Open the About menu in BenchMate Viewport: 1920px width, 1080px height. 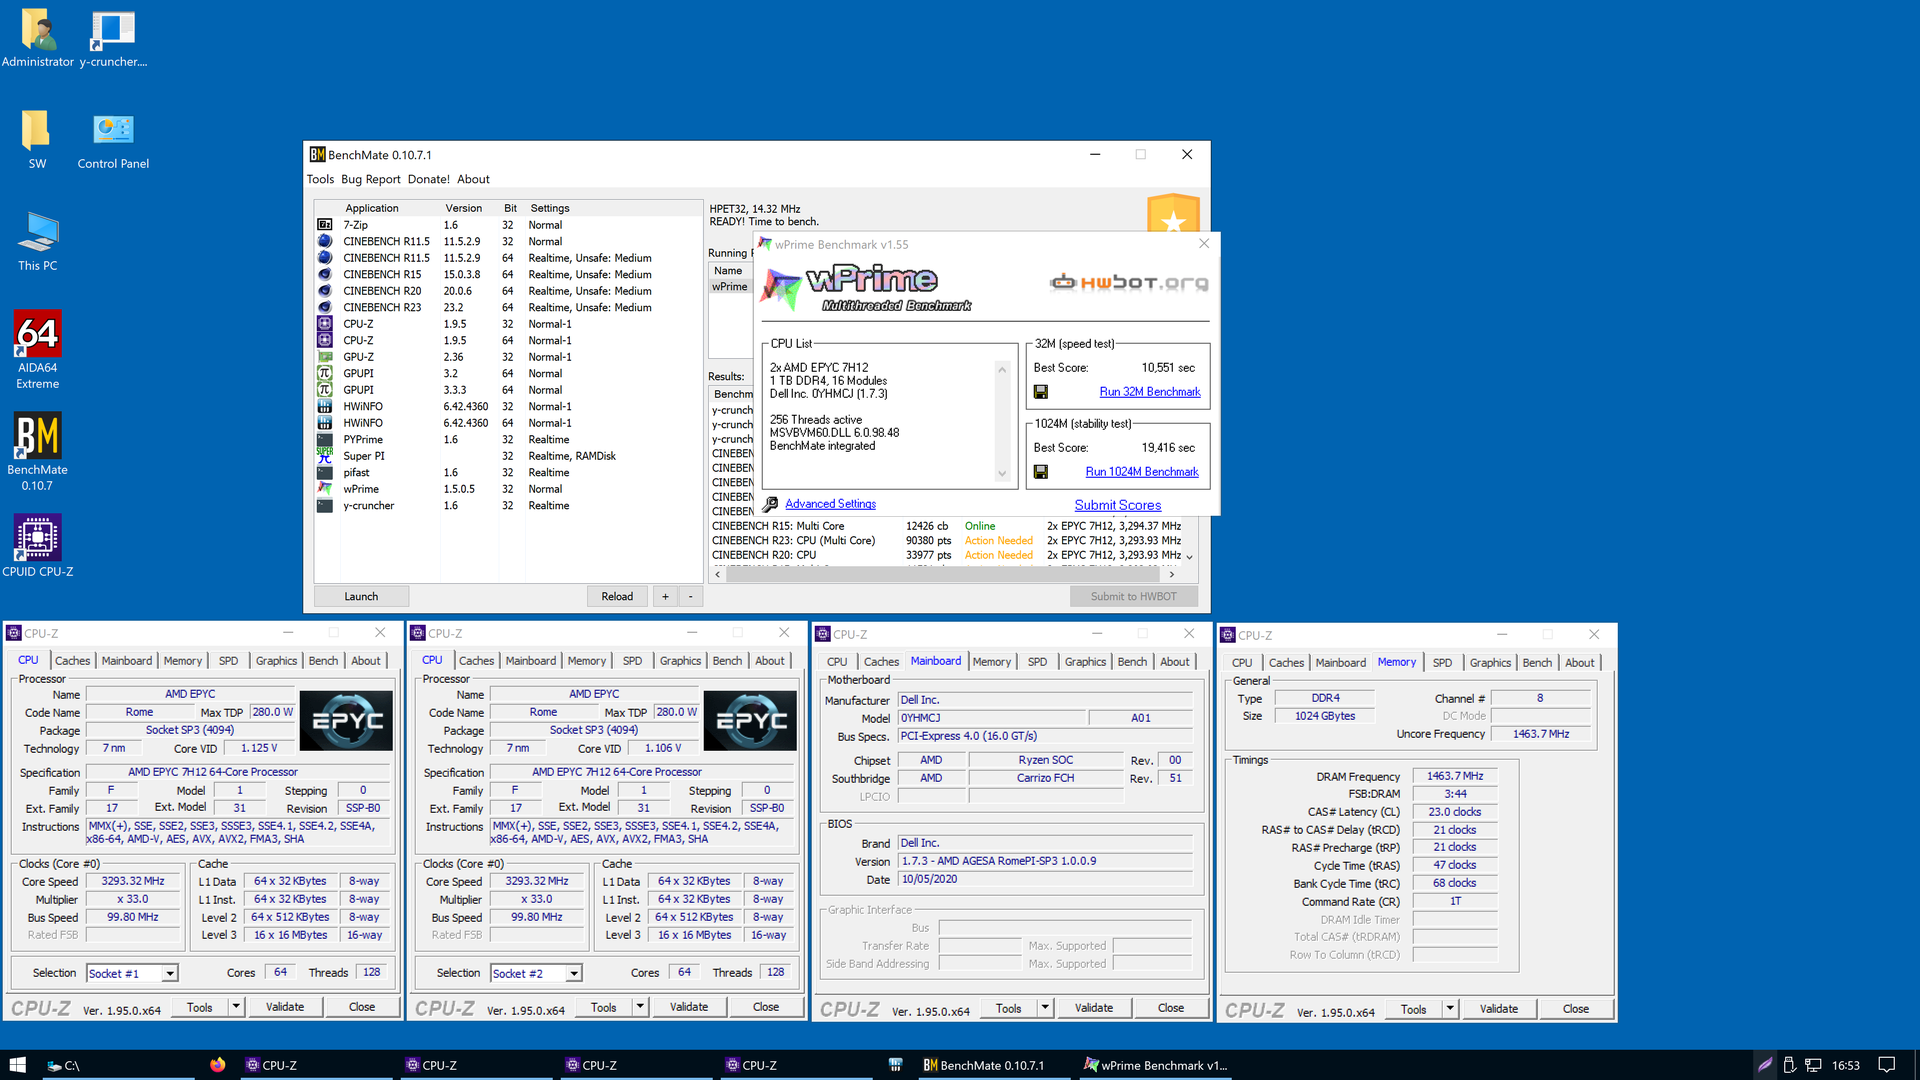(x=473, y=179)
